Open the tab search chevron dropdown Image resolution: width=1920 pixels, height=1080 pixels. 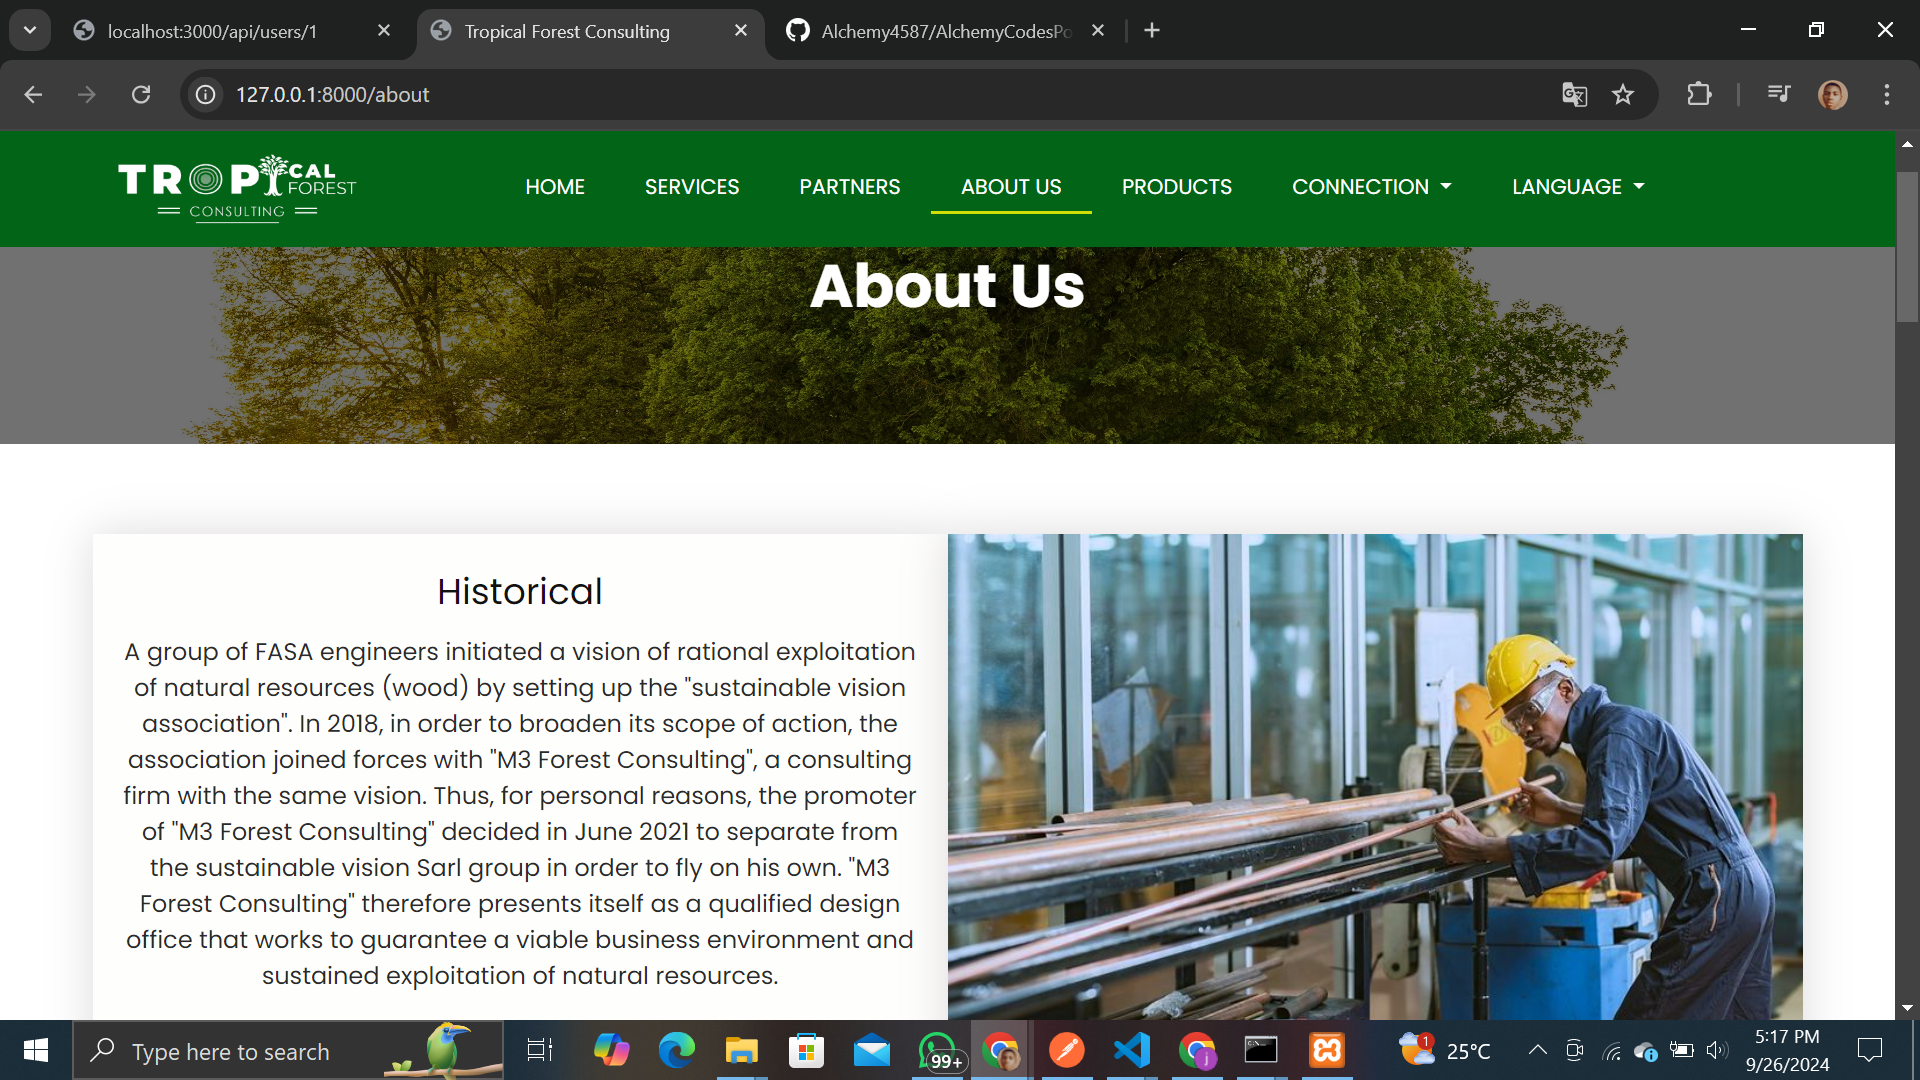(30, 30)
